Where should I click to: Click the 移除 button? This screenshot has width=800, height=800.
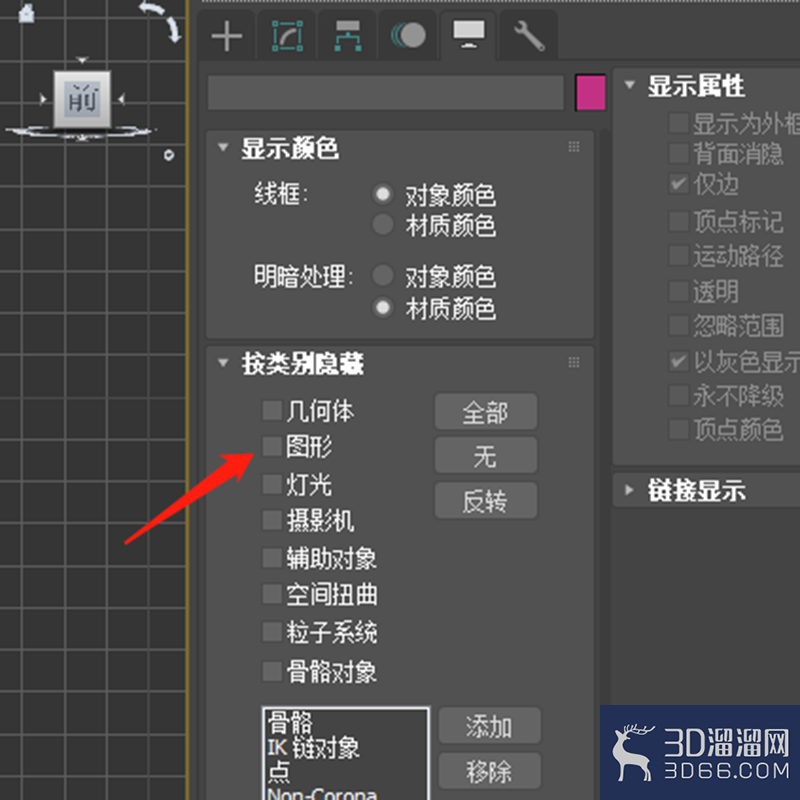pos(489,770)
